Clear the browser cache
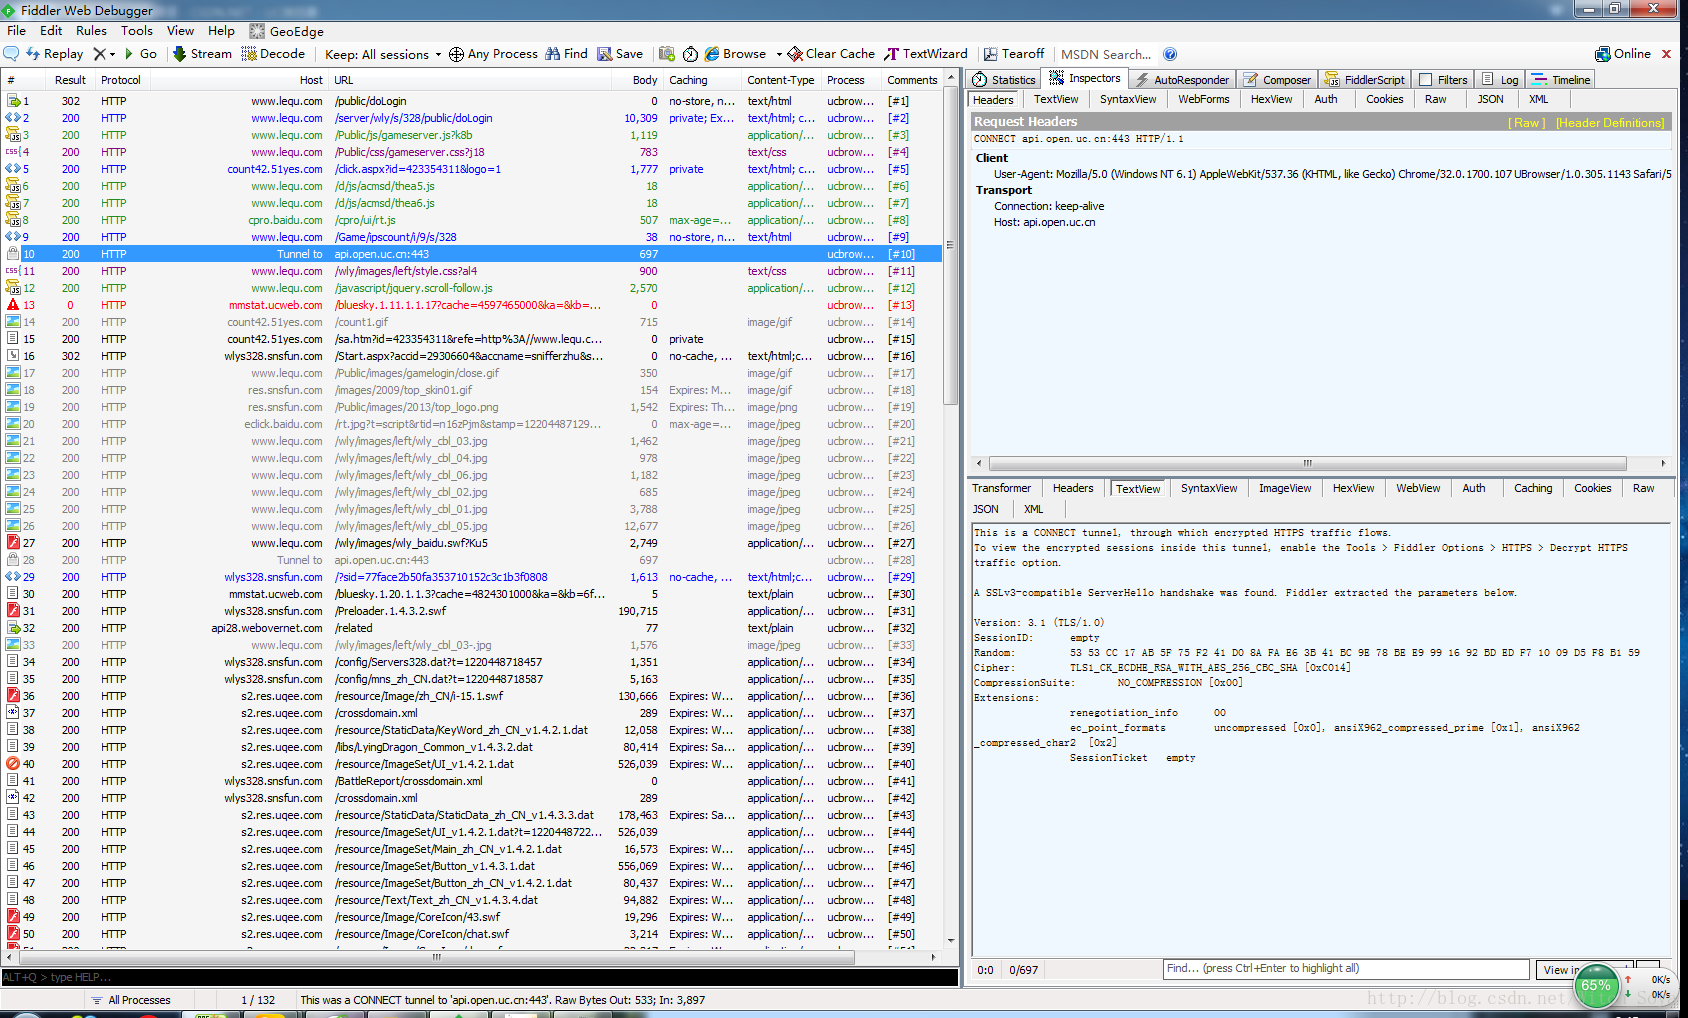This screenshot has width=1688, height=1018. [x=831, y=54]
